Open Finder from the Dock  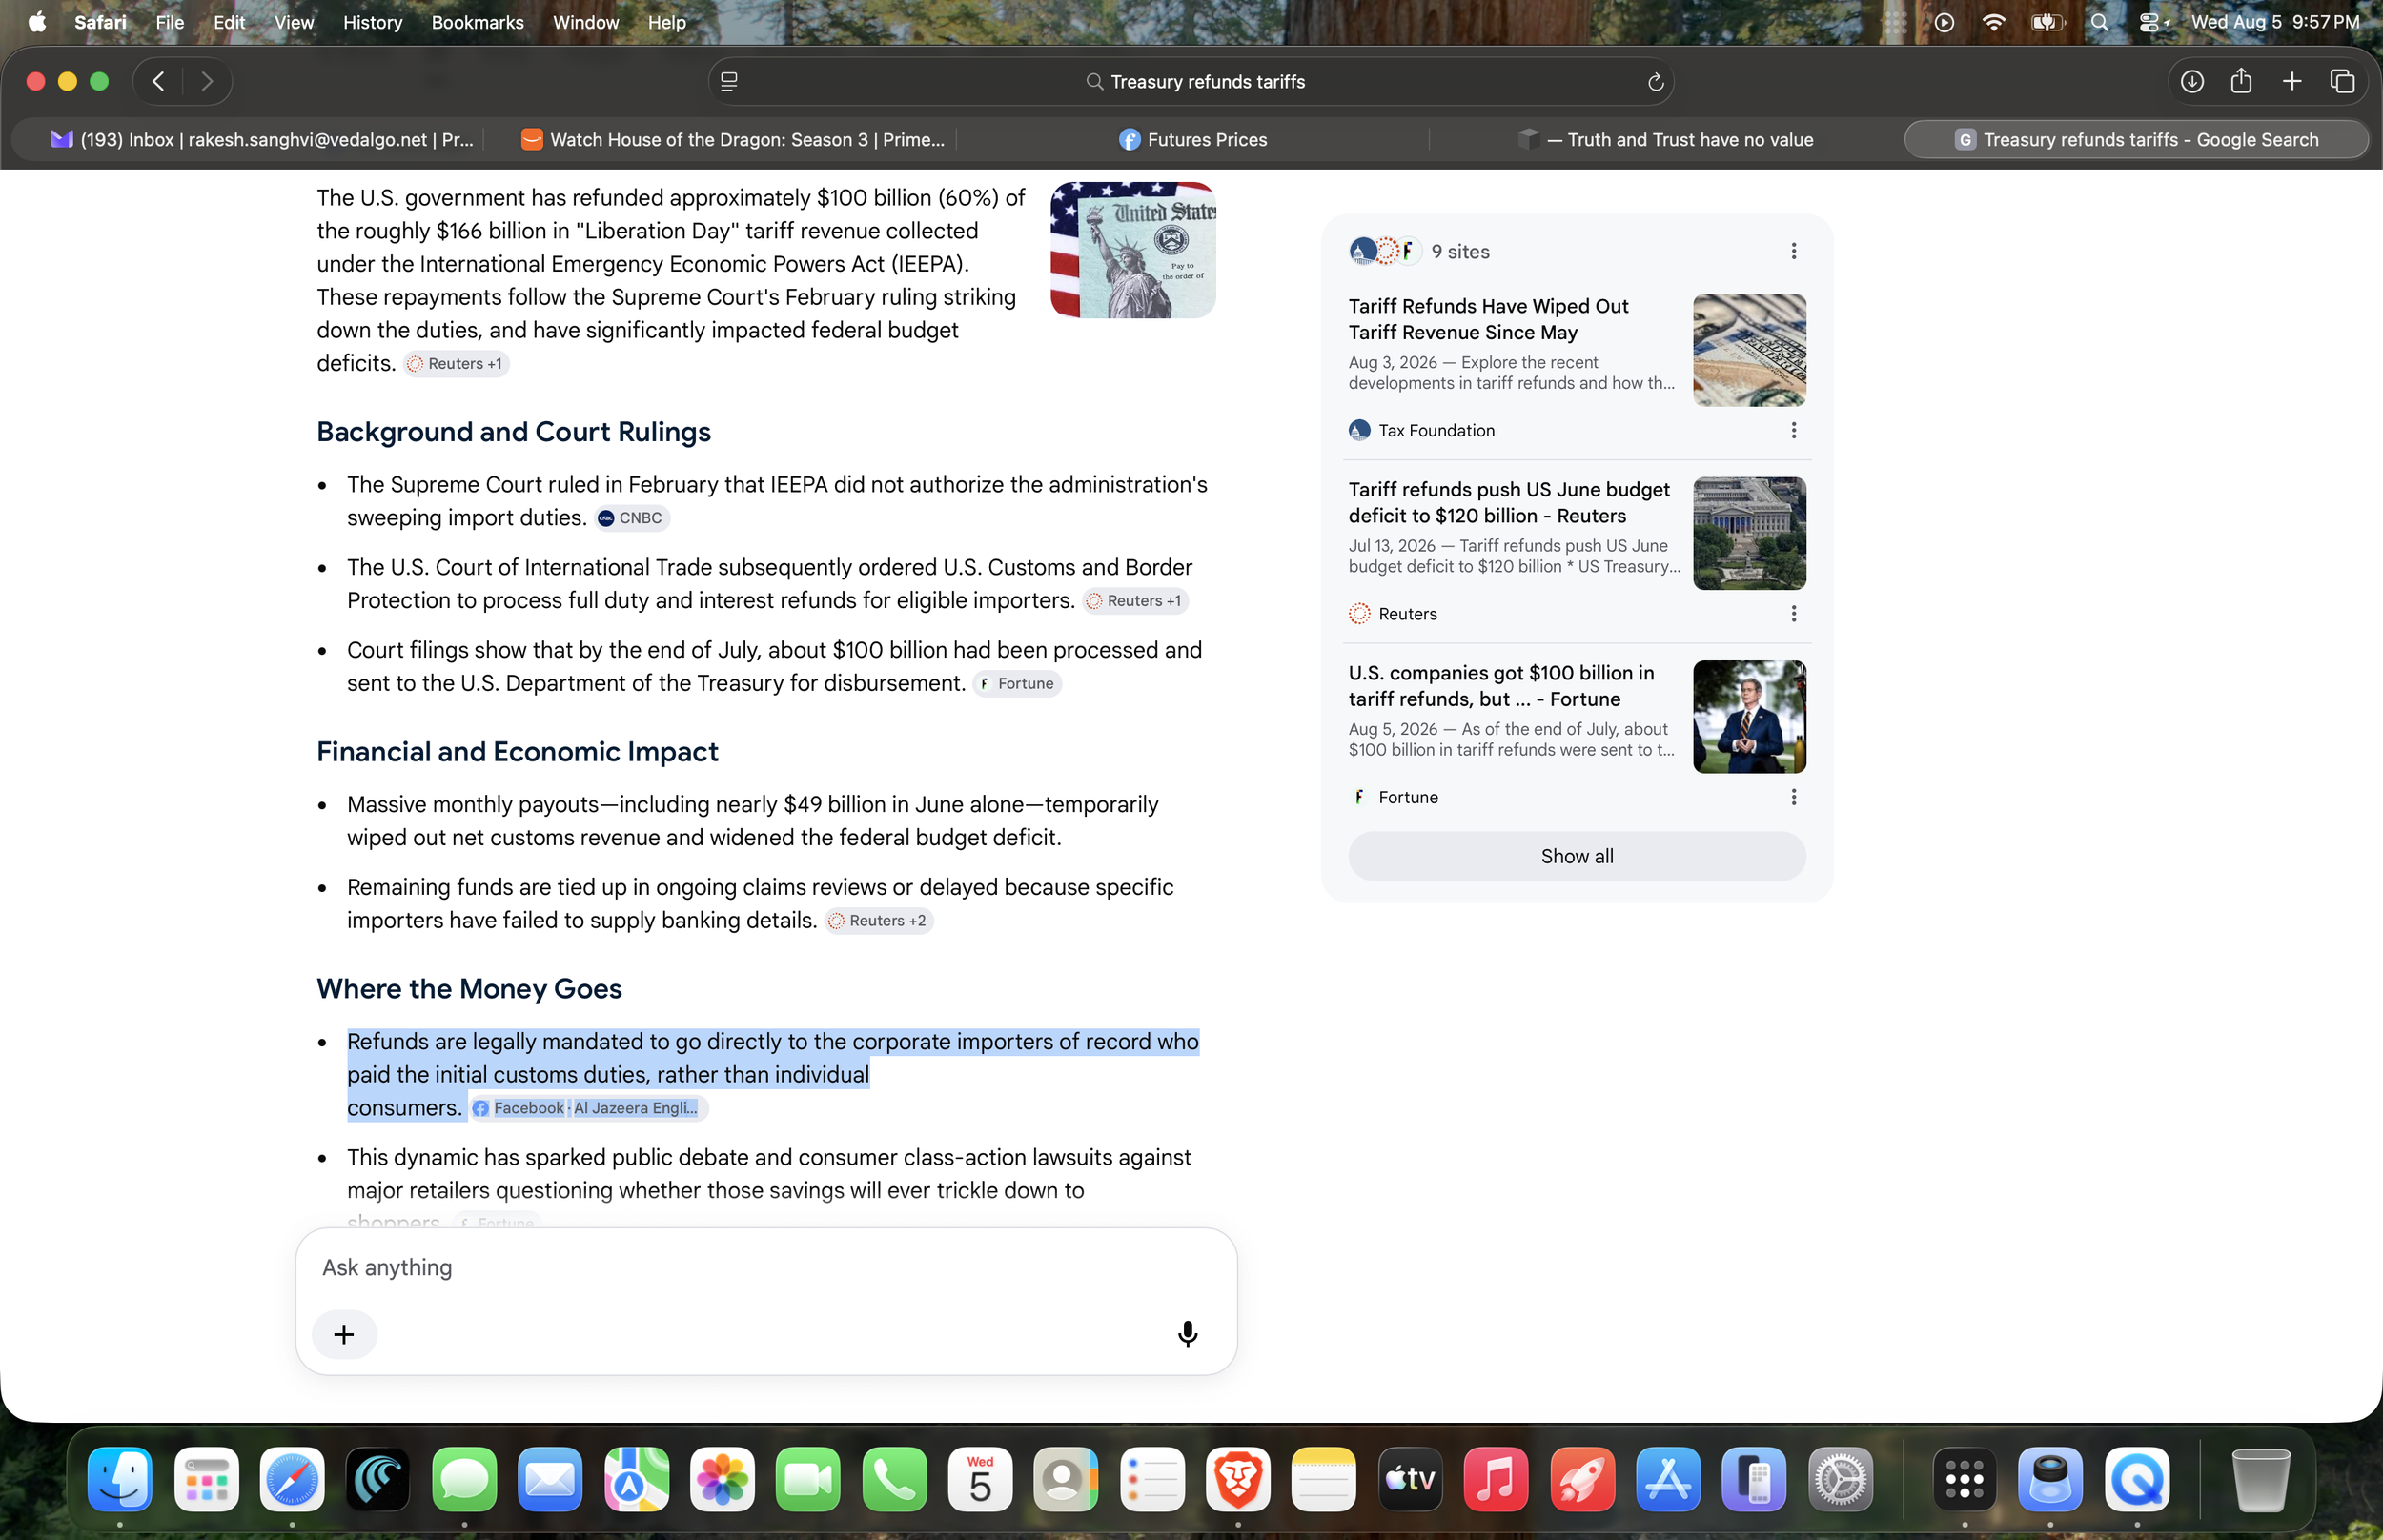pos(120,1478)
